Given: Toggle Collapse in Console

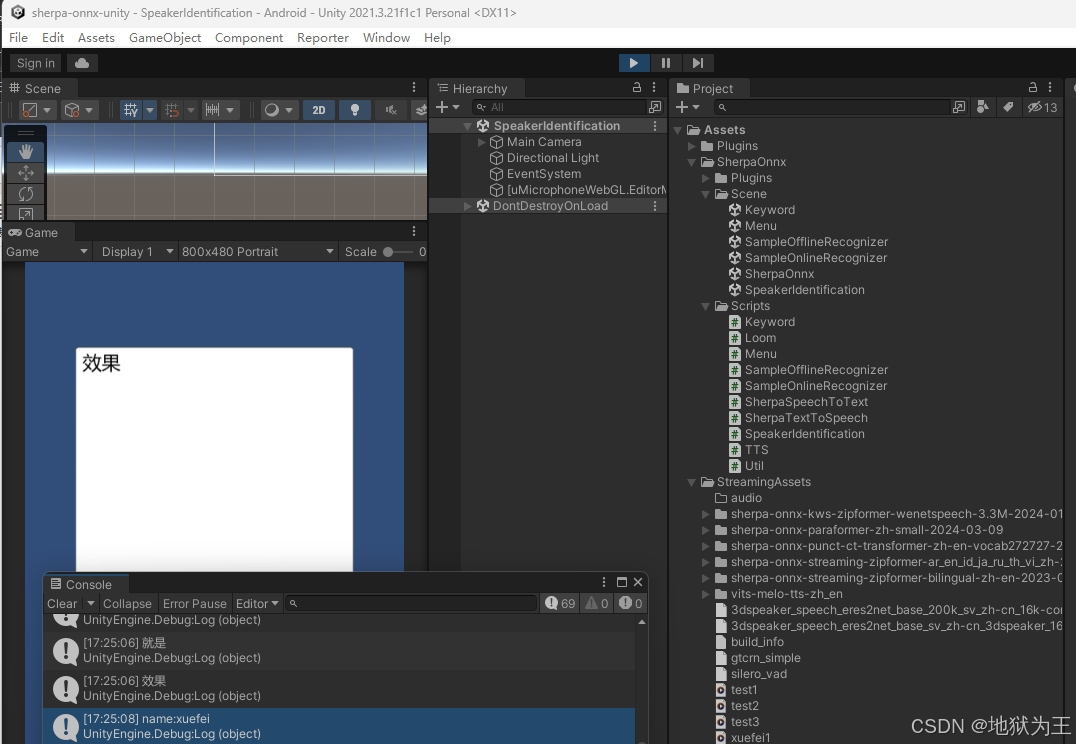Looking at the screenshot, I should 127,603.
